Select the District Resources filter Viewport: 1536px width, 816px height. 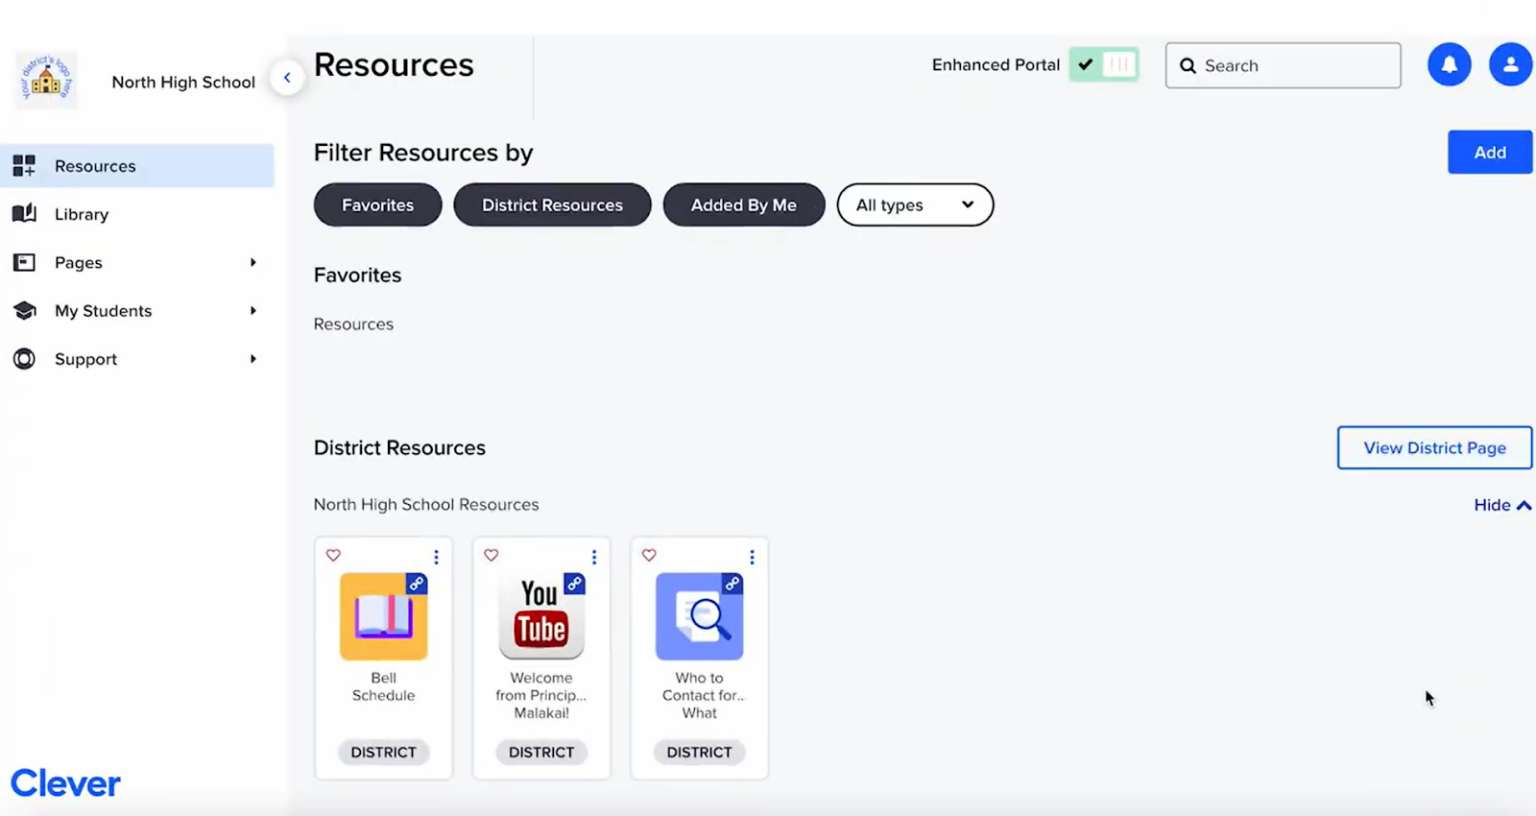click(x=552, y=205)
